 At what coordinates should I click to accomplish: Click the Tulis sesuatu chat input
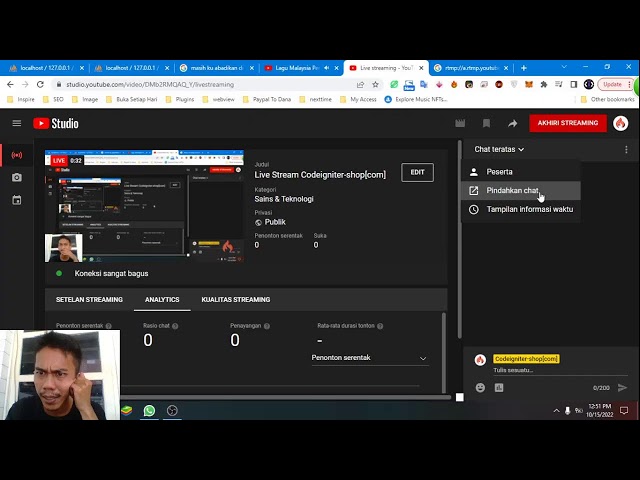[560, 370]
